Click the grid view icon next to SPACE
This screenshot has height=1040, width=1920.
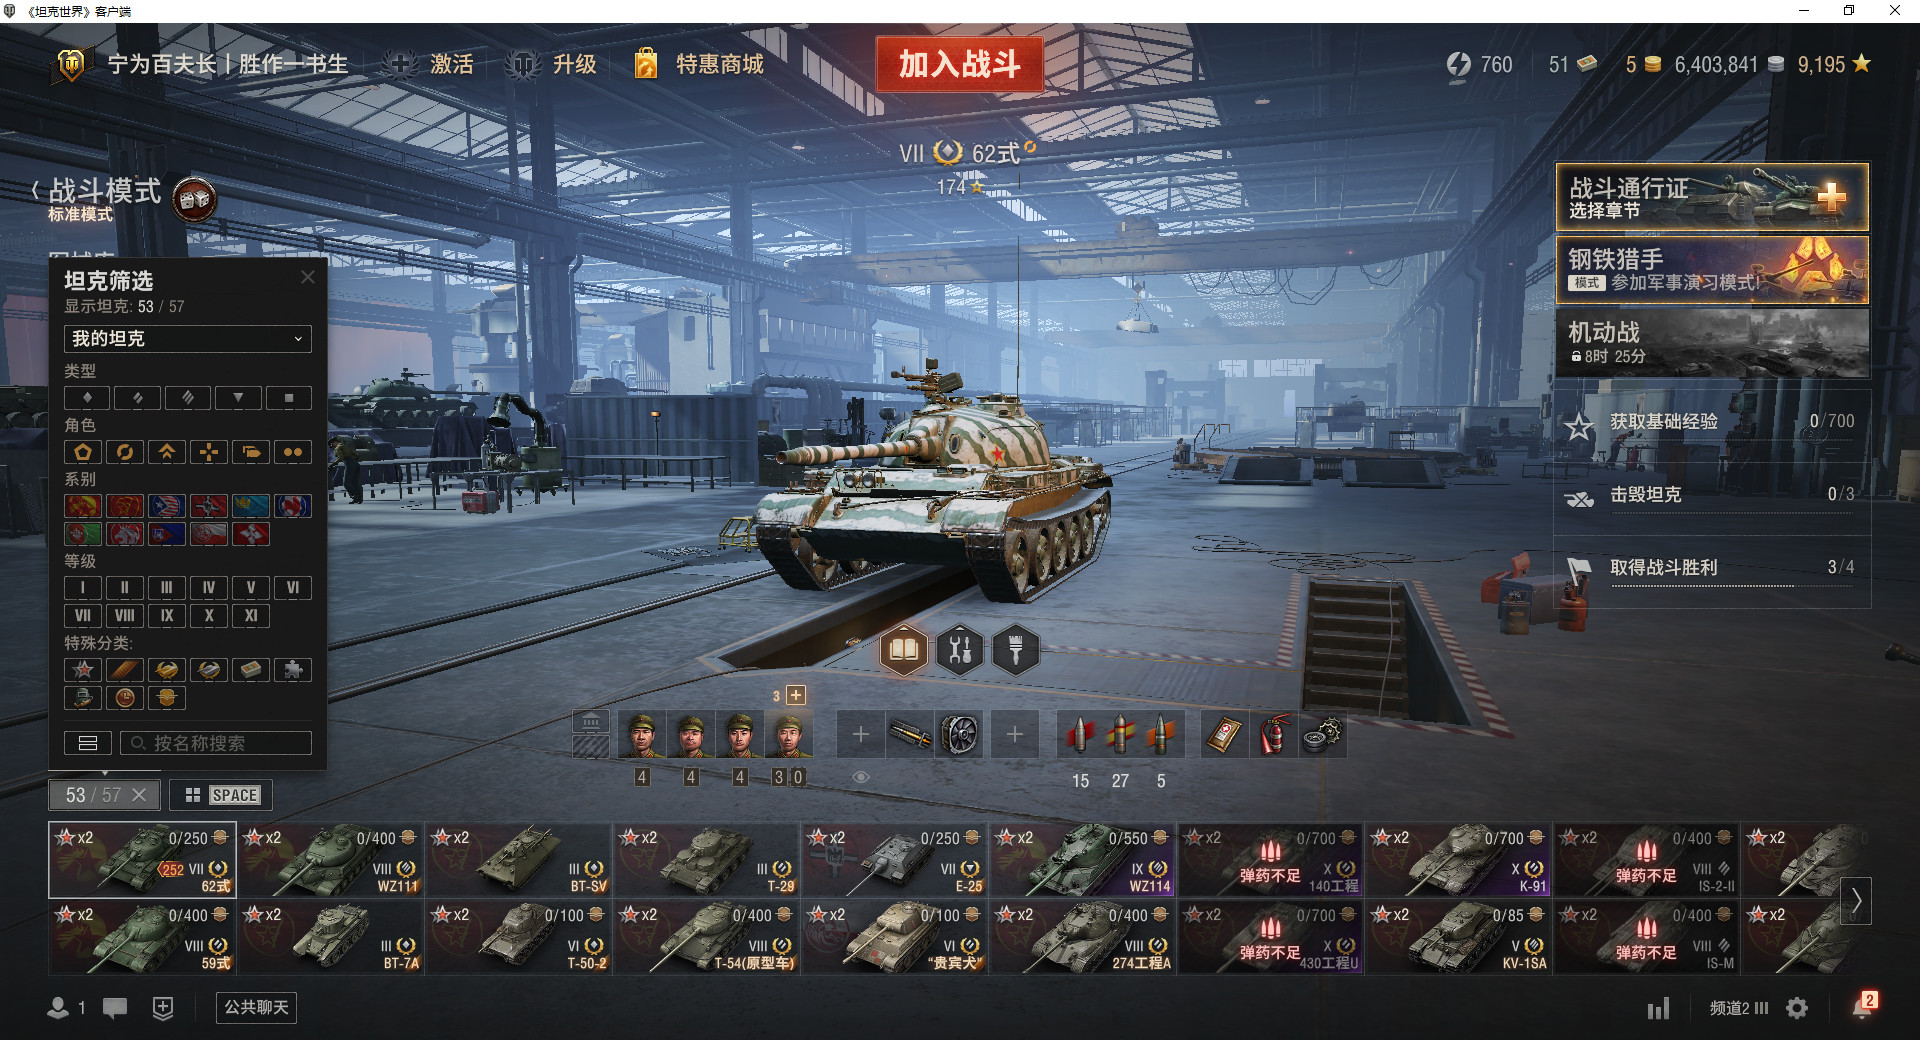(193, 795)
